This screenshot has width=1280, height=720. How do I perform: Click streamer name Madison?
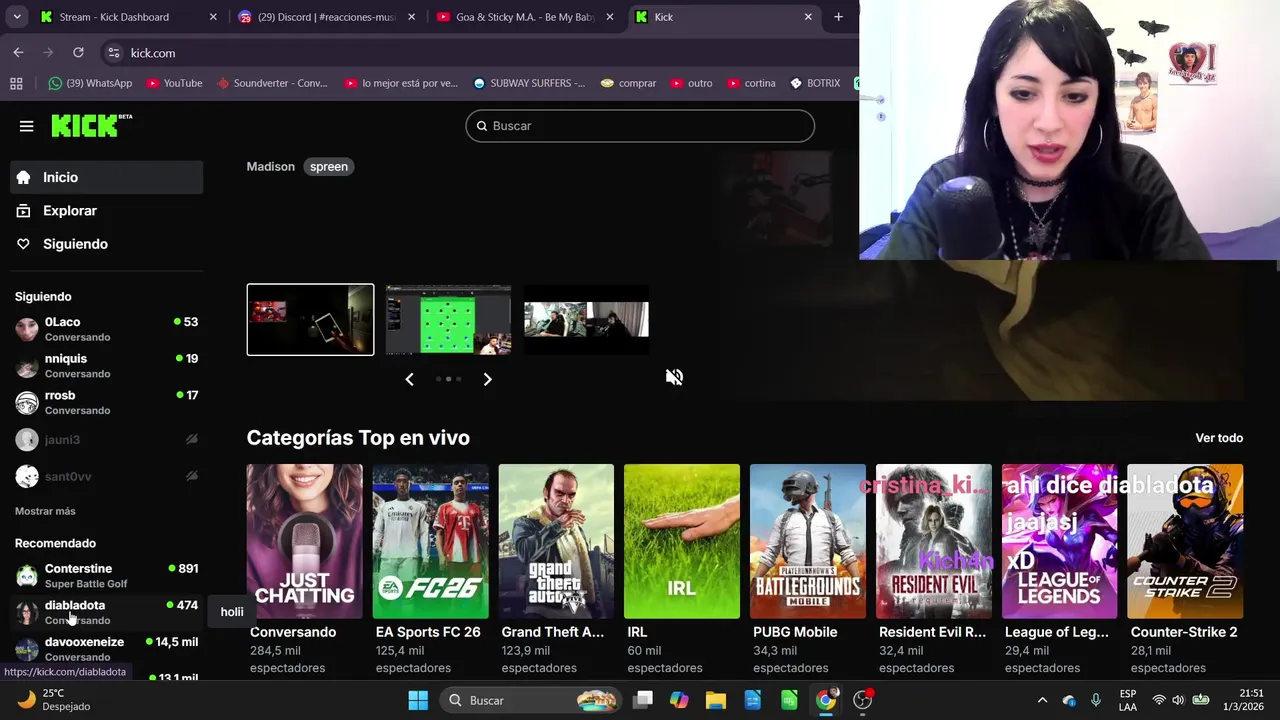click(x=271, y=167)
